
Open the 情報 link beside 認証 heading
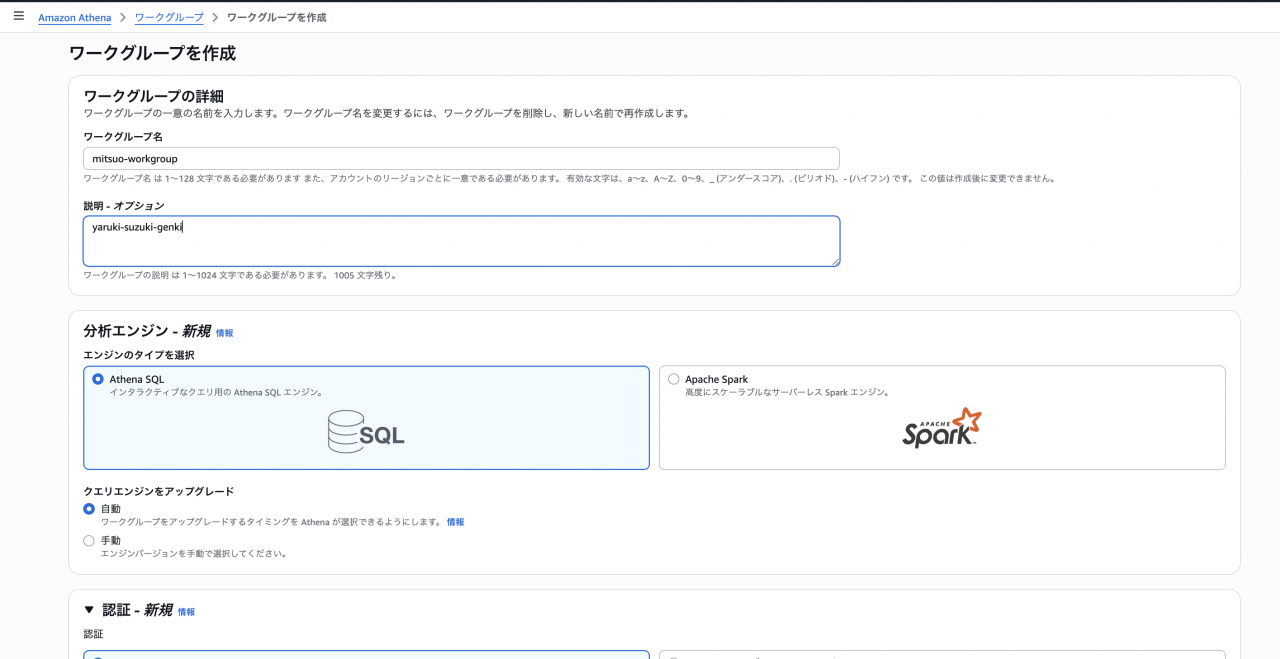187,612
